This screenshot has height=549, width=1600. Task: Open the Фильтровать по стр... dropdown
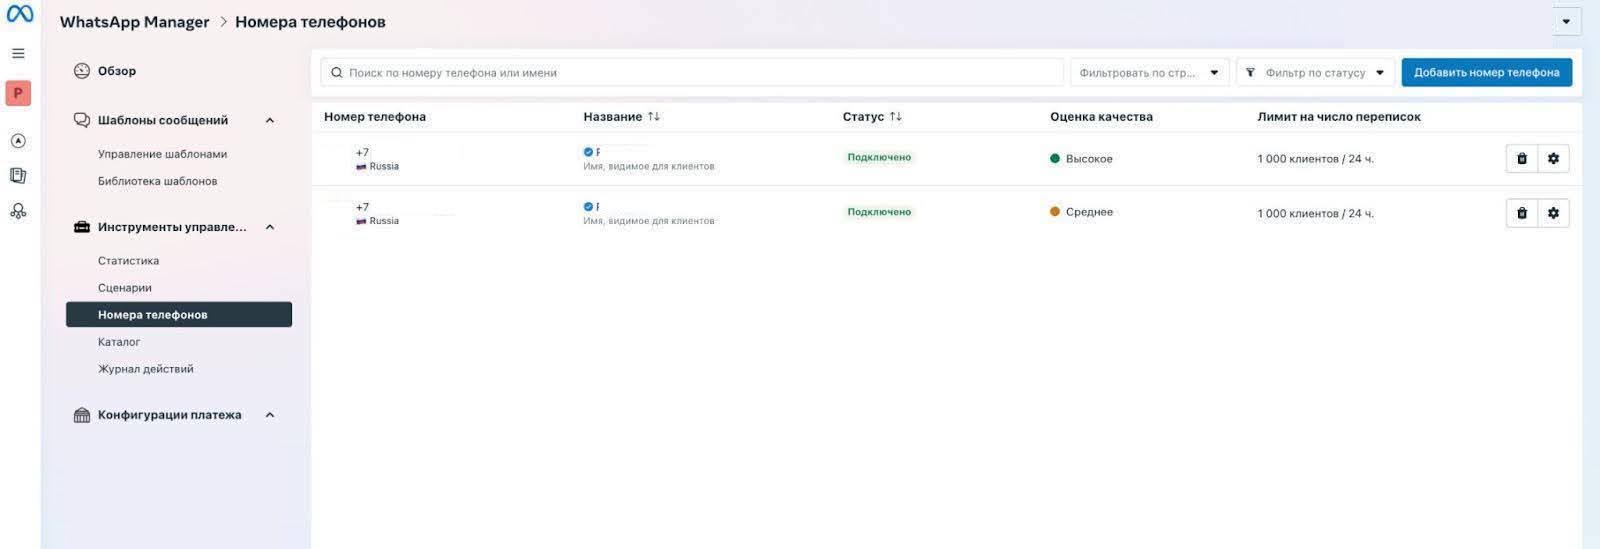1149,73
